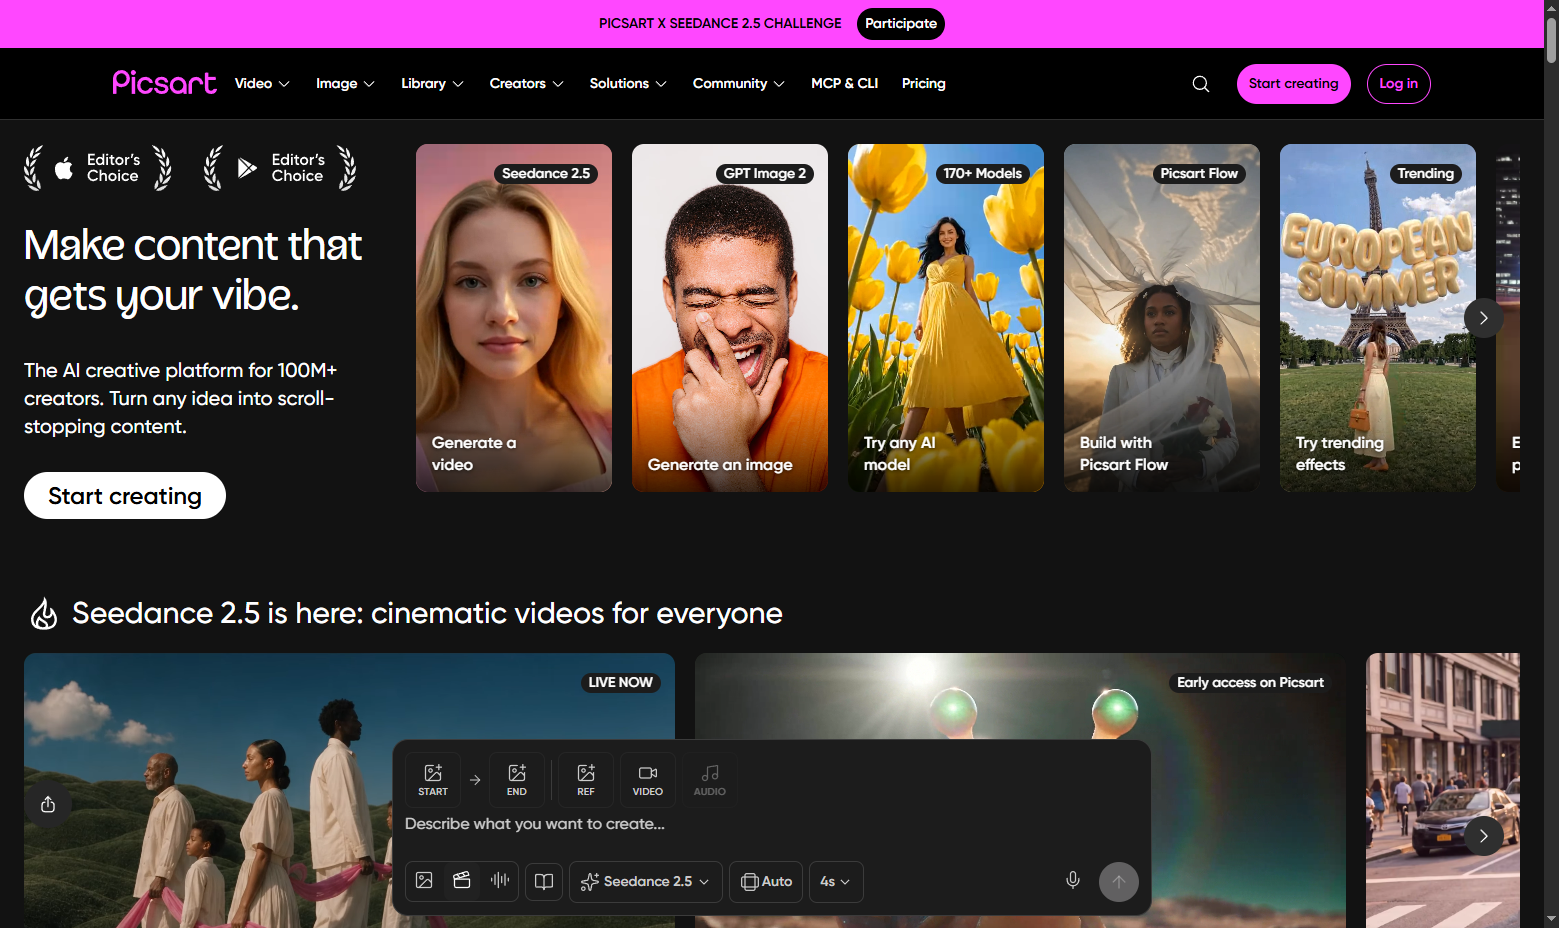Expand the Community menu

739,84
